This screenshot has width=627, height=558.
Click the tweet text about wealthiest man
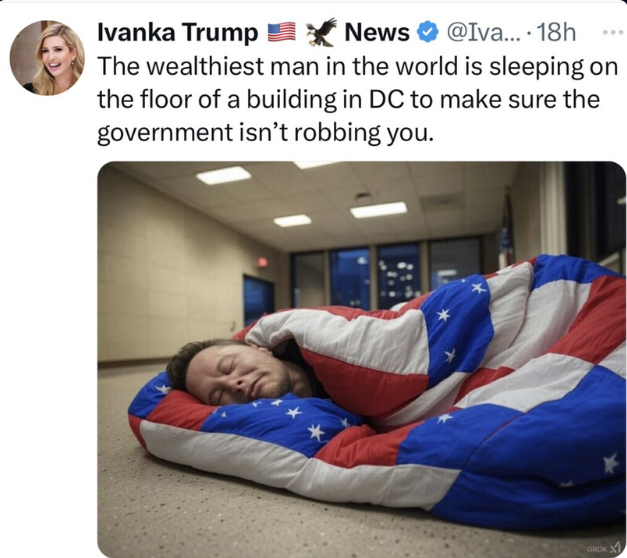pos(357,99)
